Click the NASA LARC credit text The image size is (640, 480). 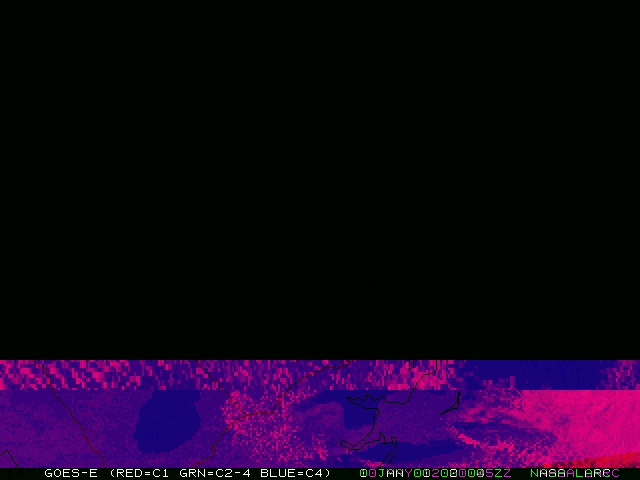pos(574,473)
